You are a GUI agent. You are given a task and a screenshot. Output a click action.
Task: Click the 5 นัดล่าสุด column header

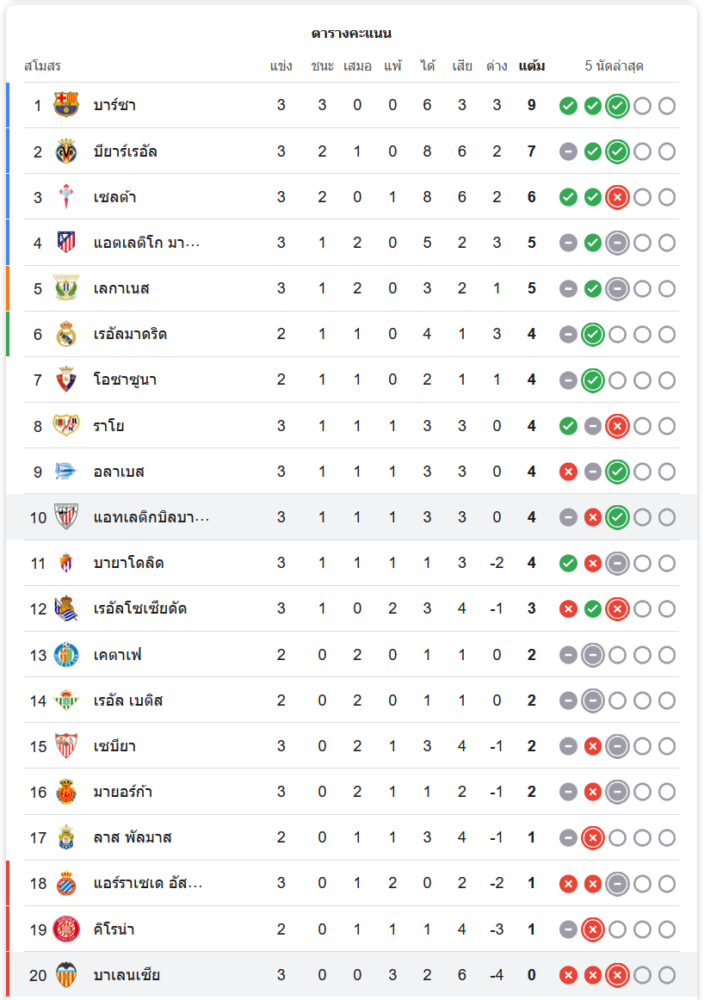coord(614,66)
